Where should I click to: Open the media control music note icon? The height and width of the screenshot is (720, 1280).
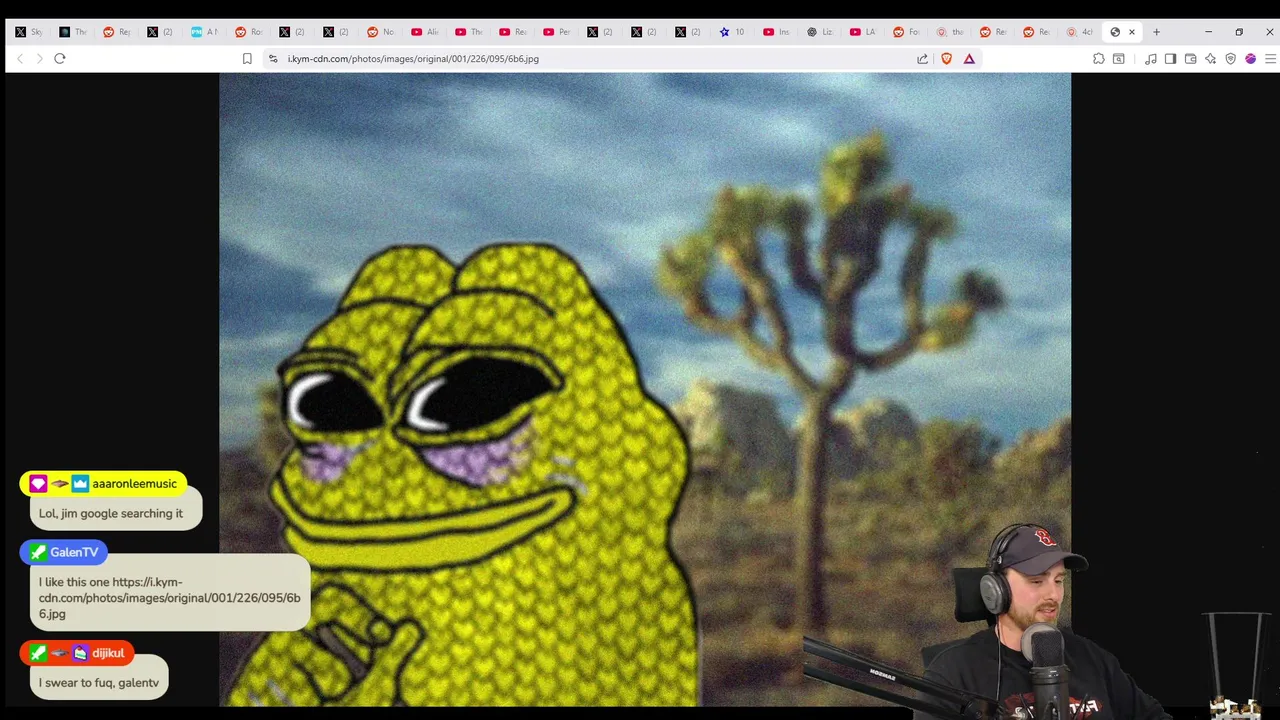1151,59
